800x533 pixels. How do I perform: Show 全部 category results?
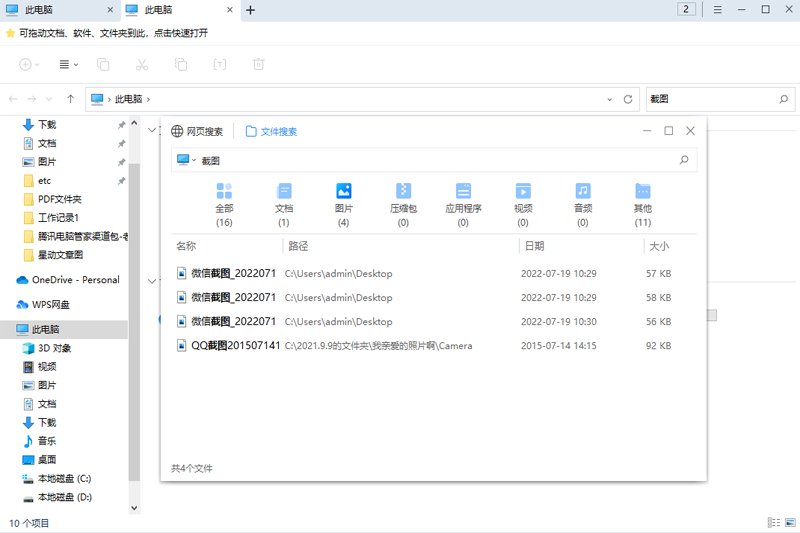click(x=224, y=191)
